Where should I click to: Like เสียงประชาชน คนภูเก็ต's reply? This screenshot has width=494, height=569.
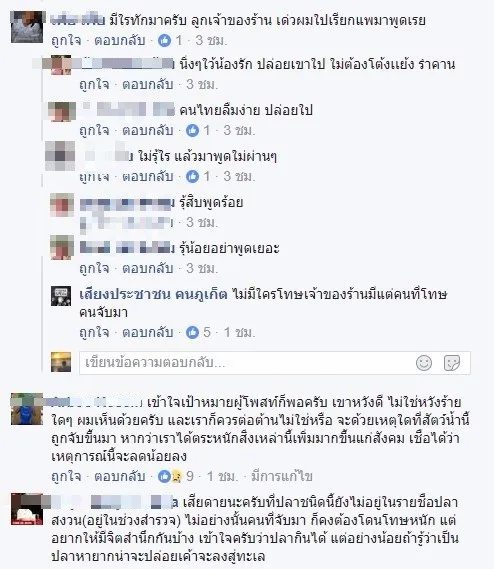tap(94, 332)
